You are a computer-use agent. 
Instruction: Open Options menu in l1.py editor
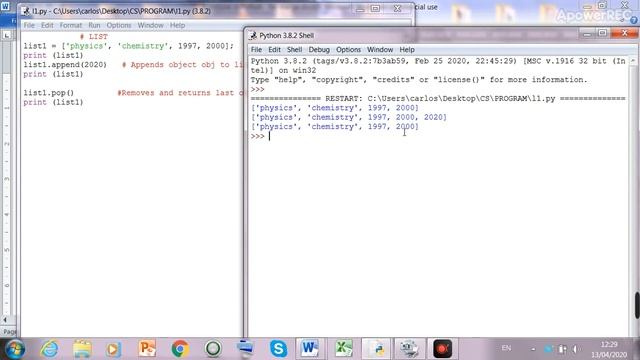[x=119, y=25]
